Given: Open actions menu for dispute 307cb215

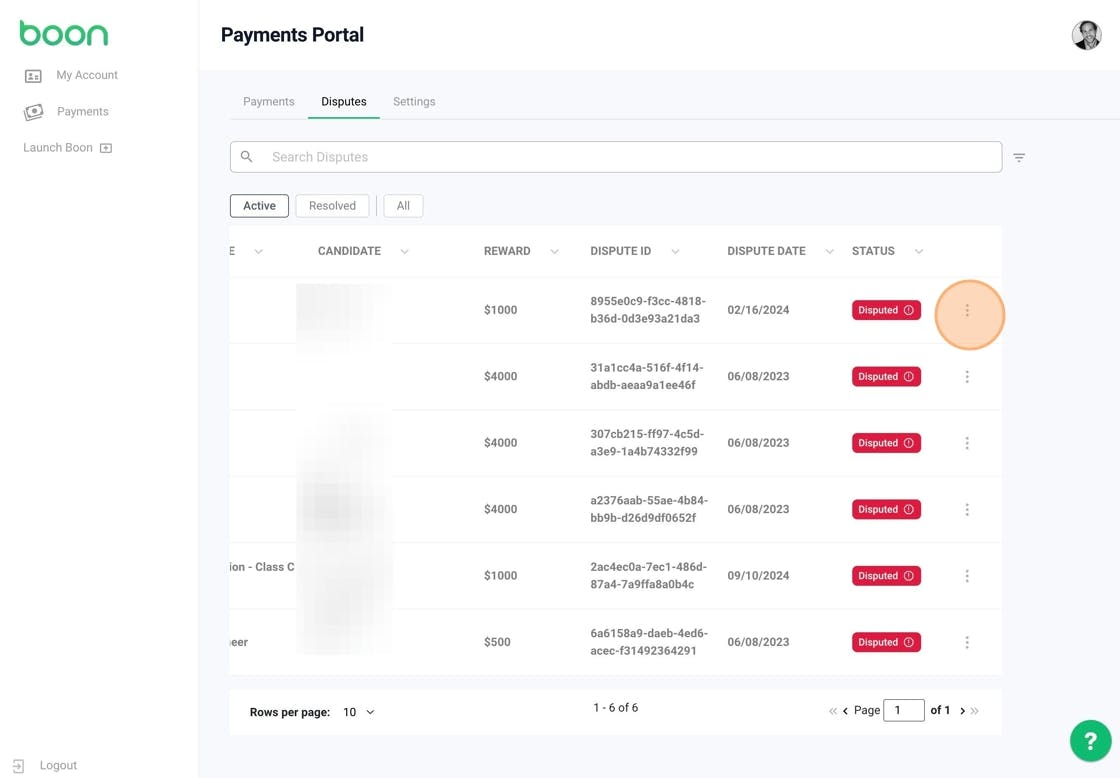Looking at the screenshot, I should [x=967, y=443].
